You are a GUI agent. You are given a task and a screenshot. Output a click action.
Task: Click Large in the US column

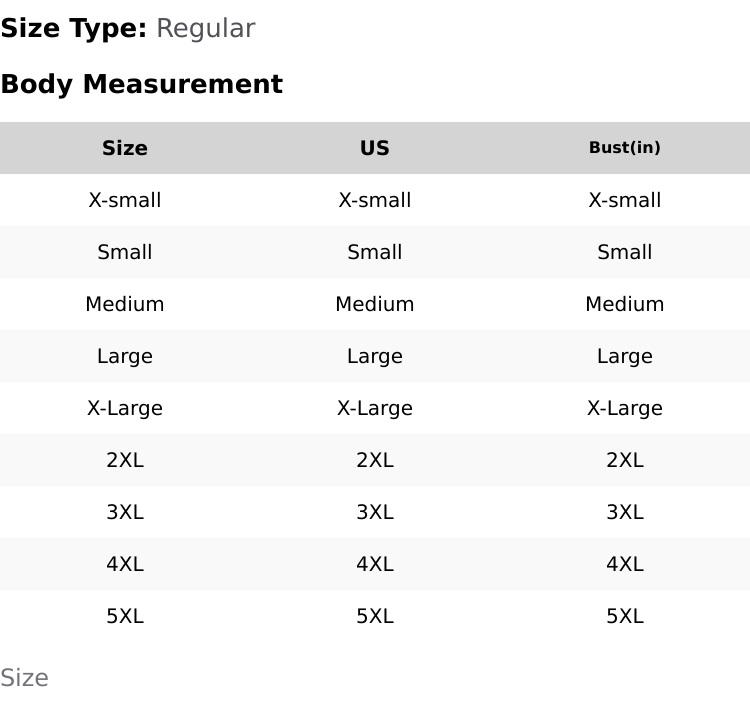tap(375, 356)
